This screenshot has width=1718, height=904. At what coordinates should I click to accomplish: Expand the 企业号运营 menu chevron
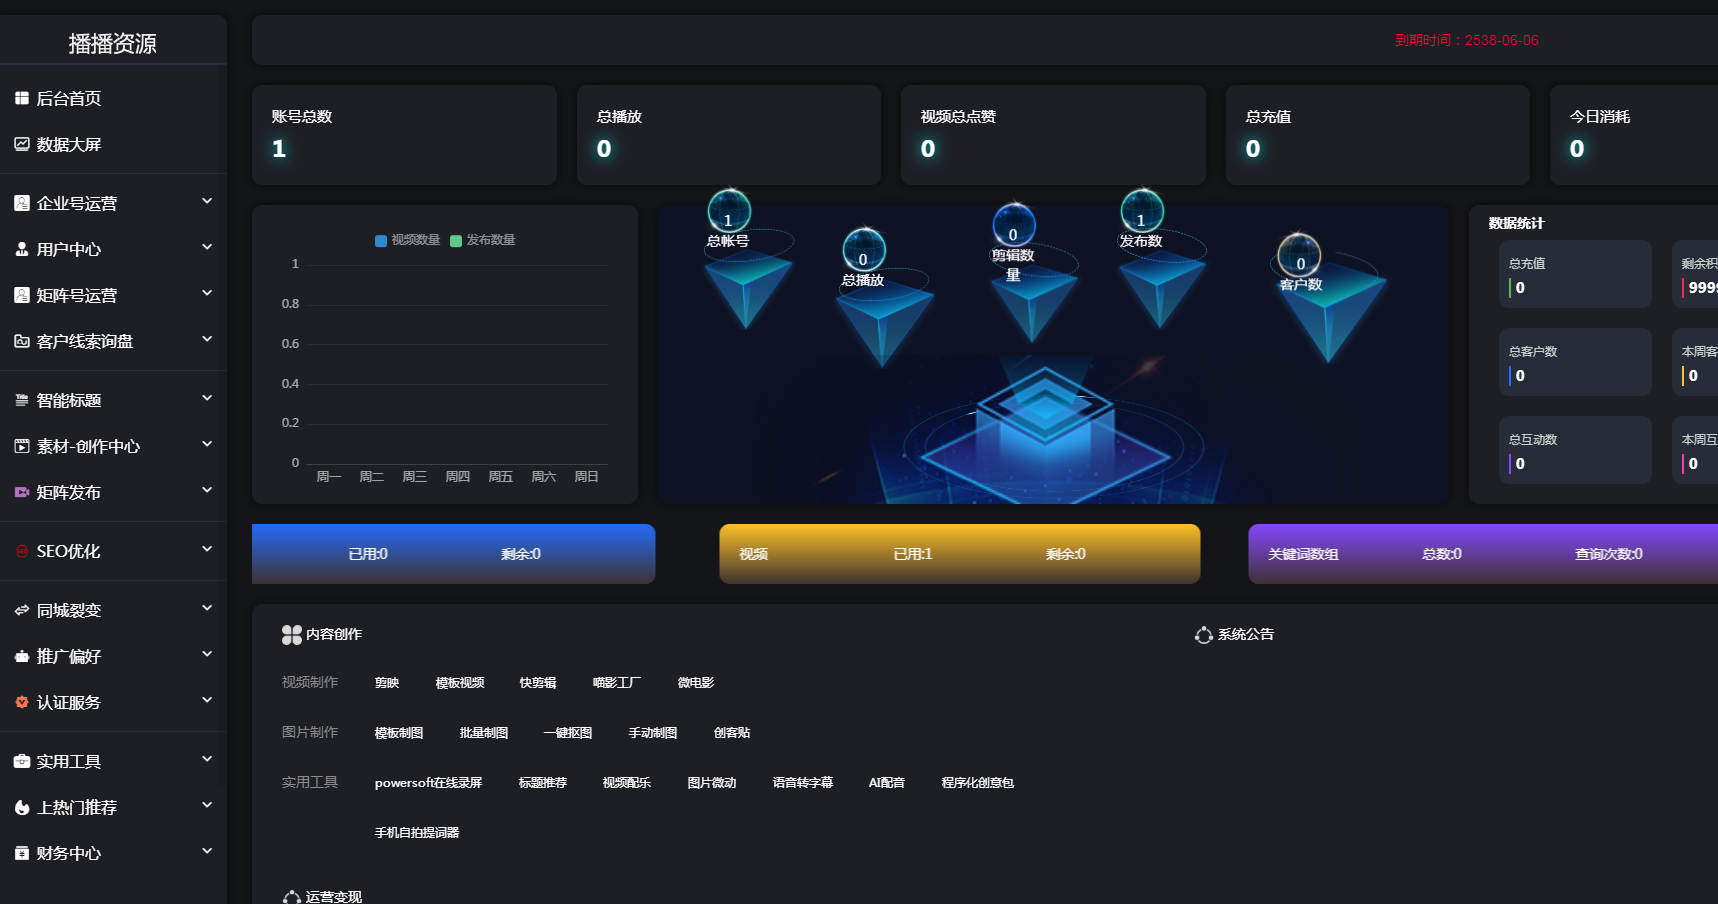[207, 201]
